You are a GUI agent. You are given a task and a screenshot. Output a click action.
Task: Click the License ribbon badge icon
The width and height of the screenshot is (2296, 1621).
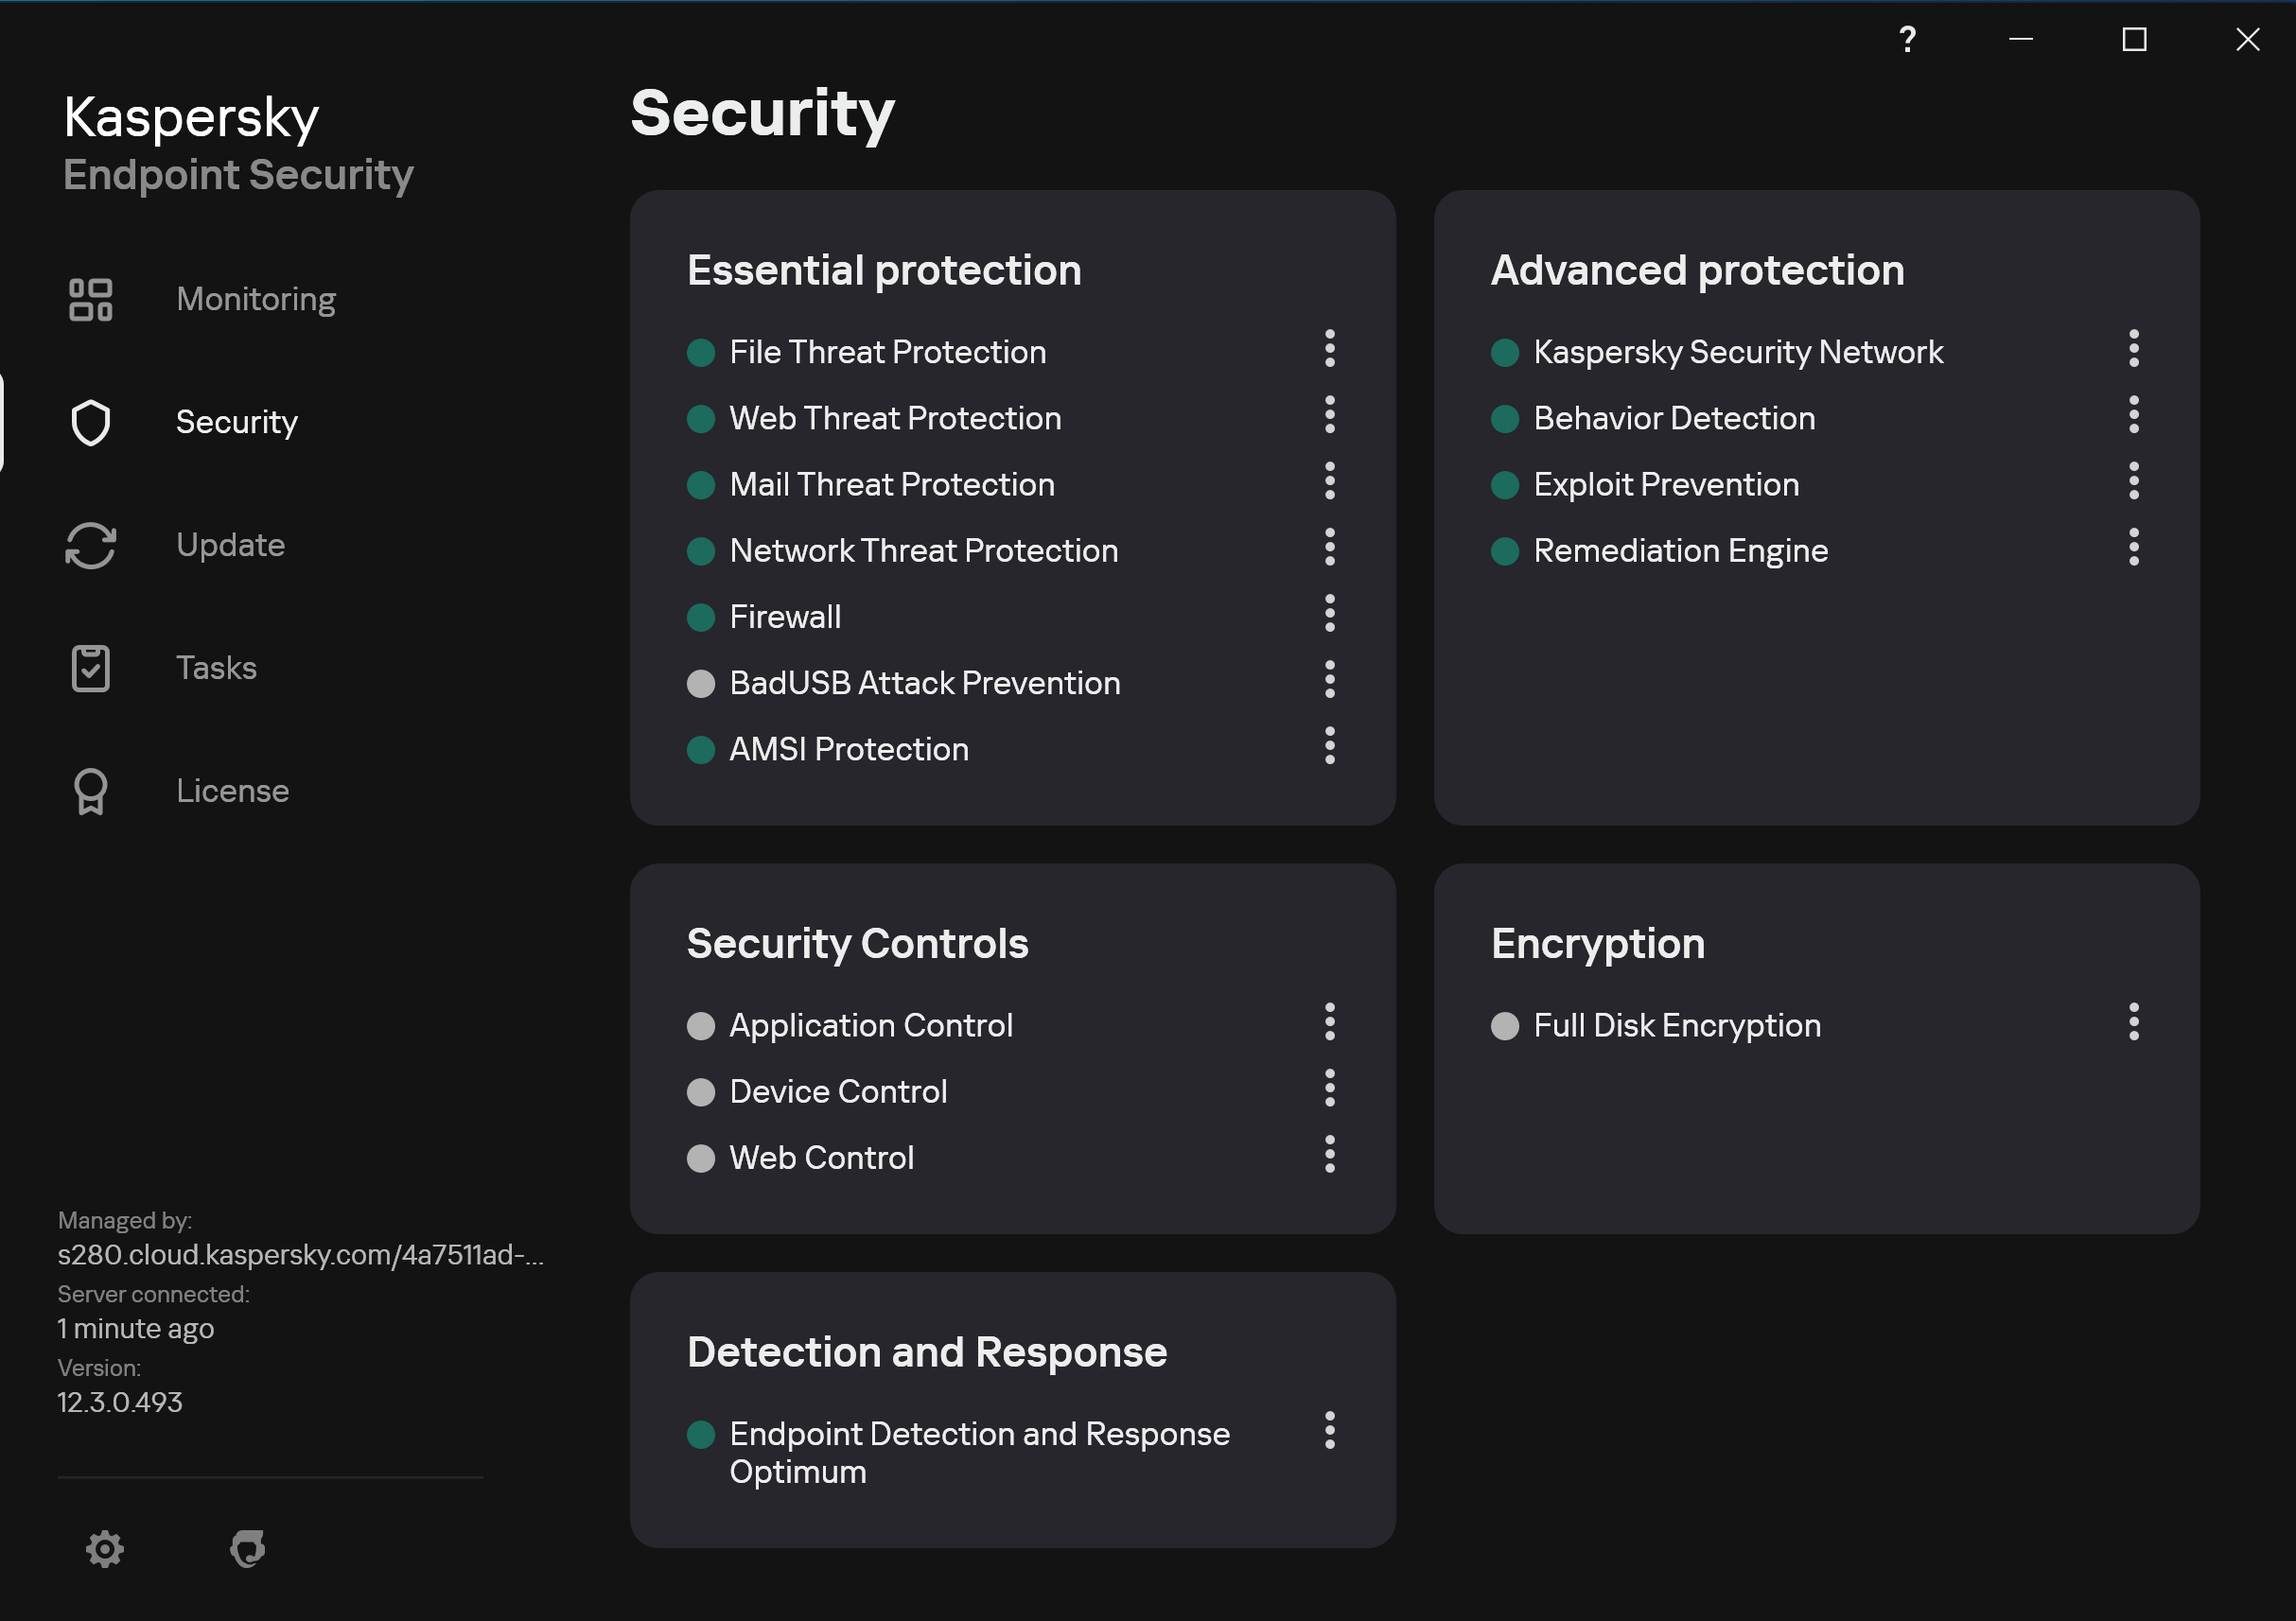coord(90,791)
